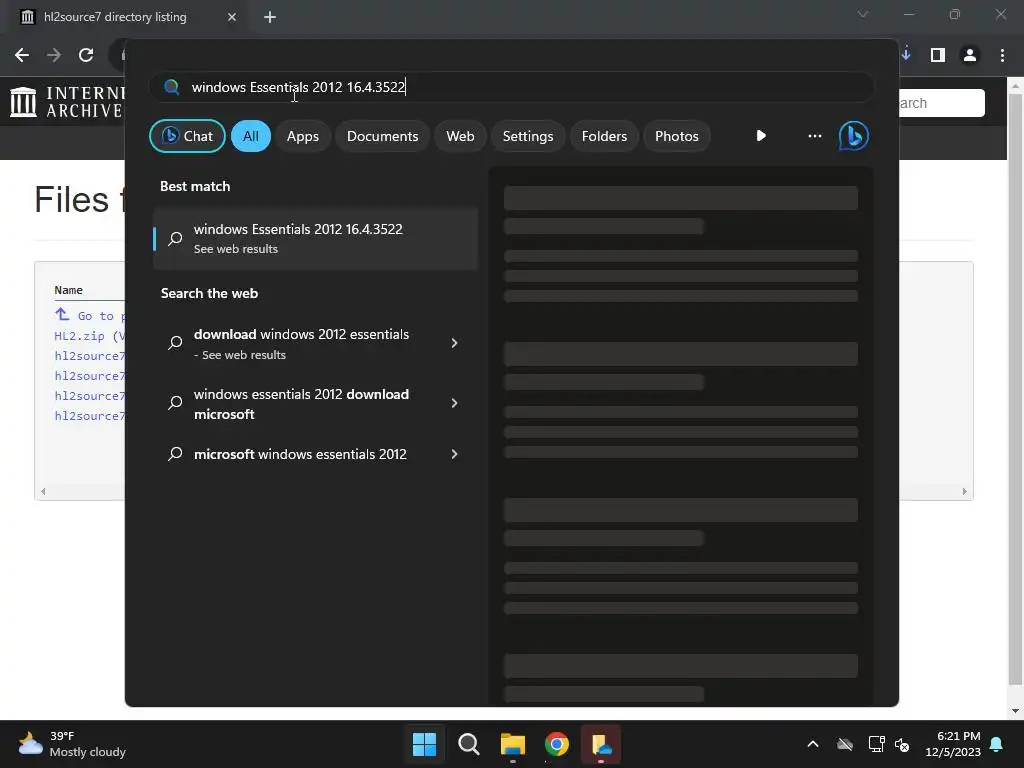Open the file transfer app on taskbar
Viewport: 1024px width, 768px height.
pos(601,744)
